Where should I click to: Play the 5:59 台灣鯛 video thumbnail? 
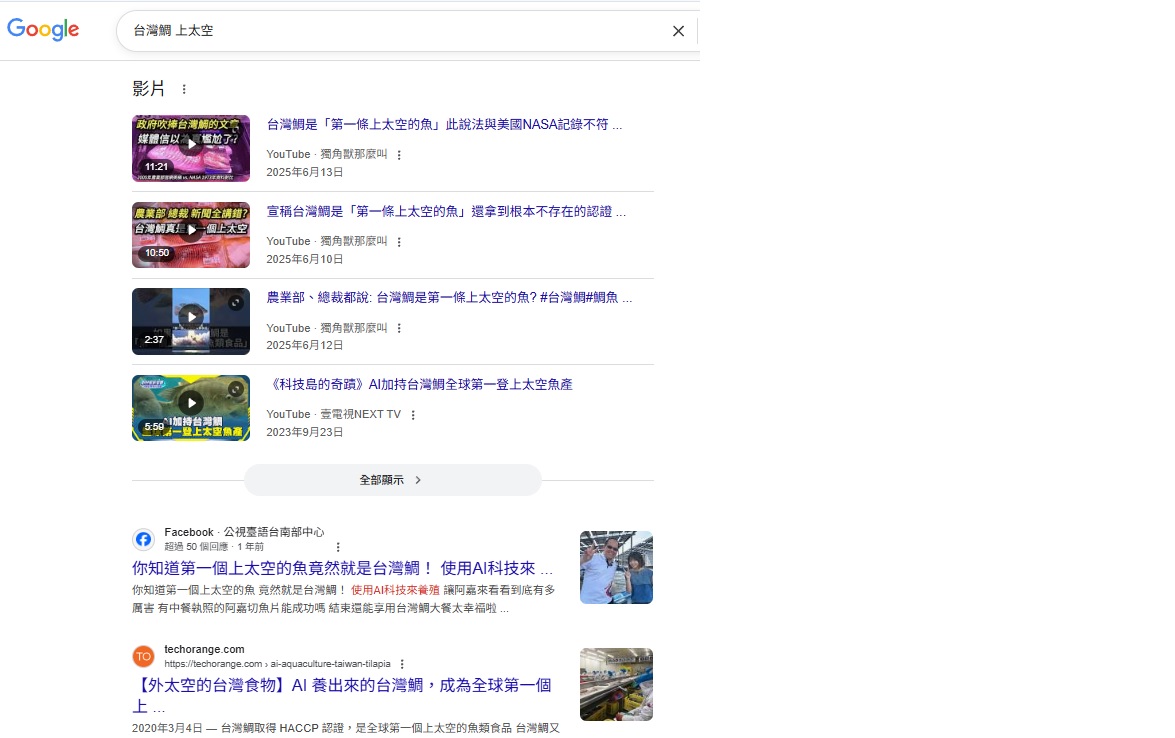191,408
